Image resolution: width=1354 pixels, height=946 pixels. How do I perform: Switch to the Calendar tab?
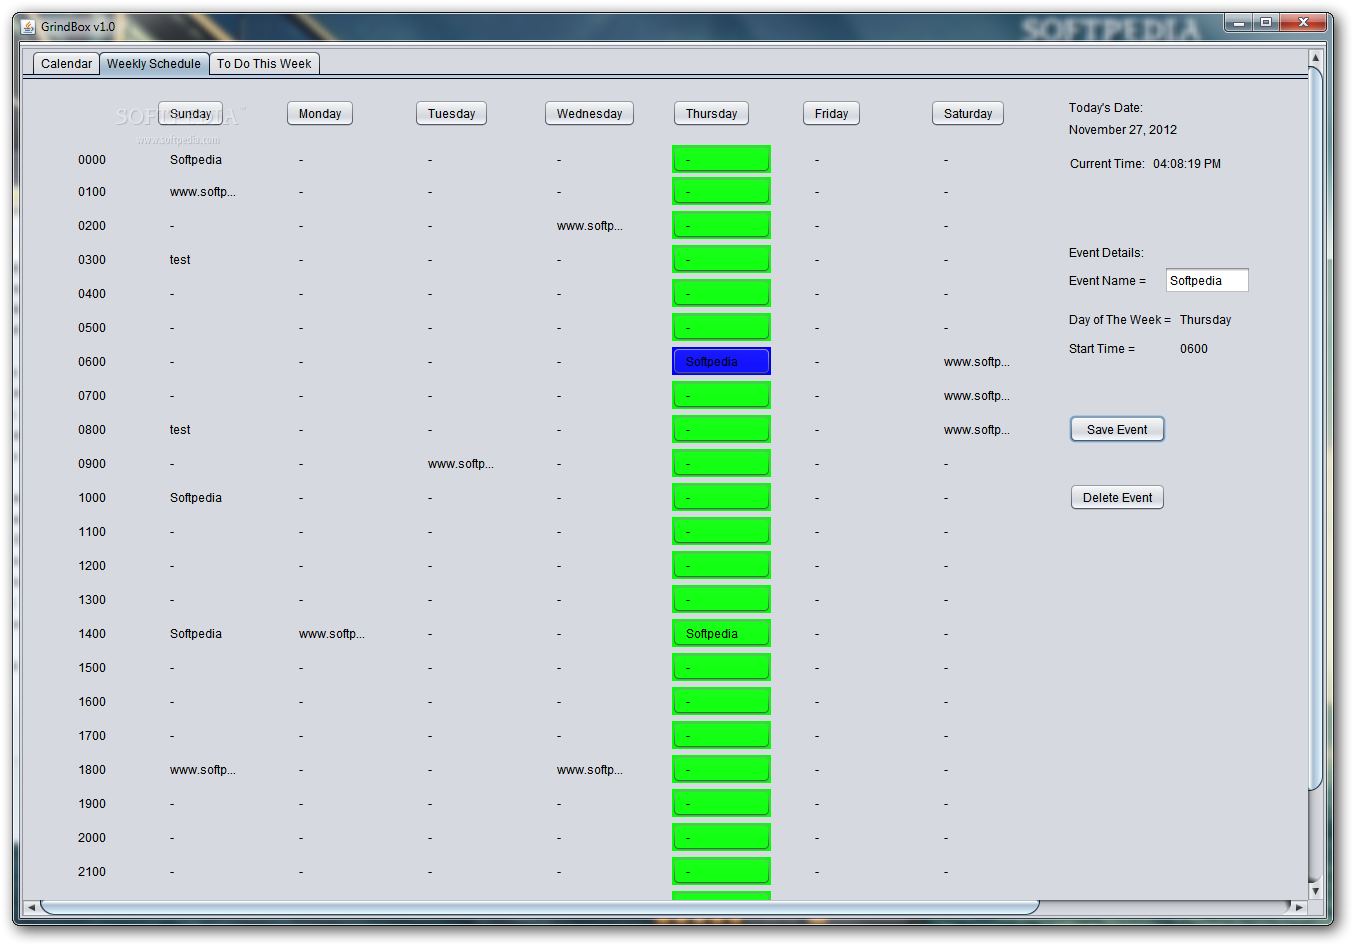(66, 64)
